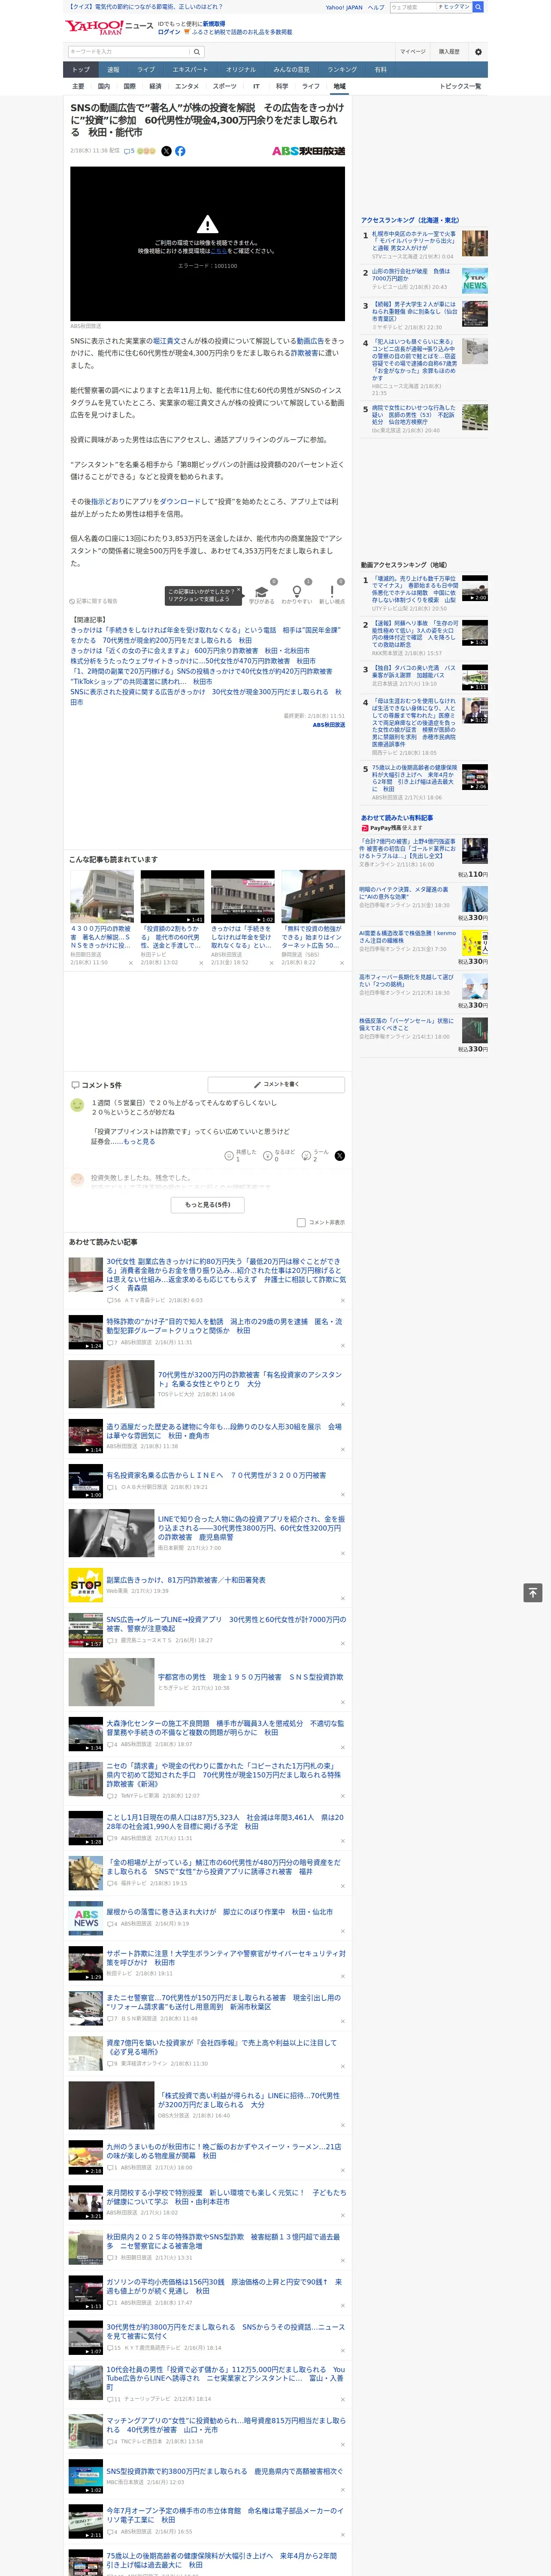Screen dimensions: 551x2576
Task: Click コメントを書く button
Action: pyautogui.click(x=276, y=1084)
